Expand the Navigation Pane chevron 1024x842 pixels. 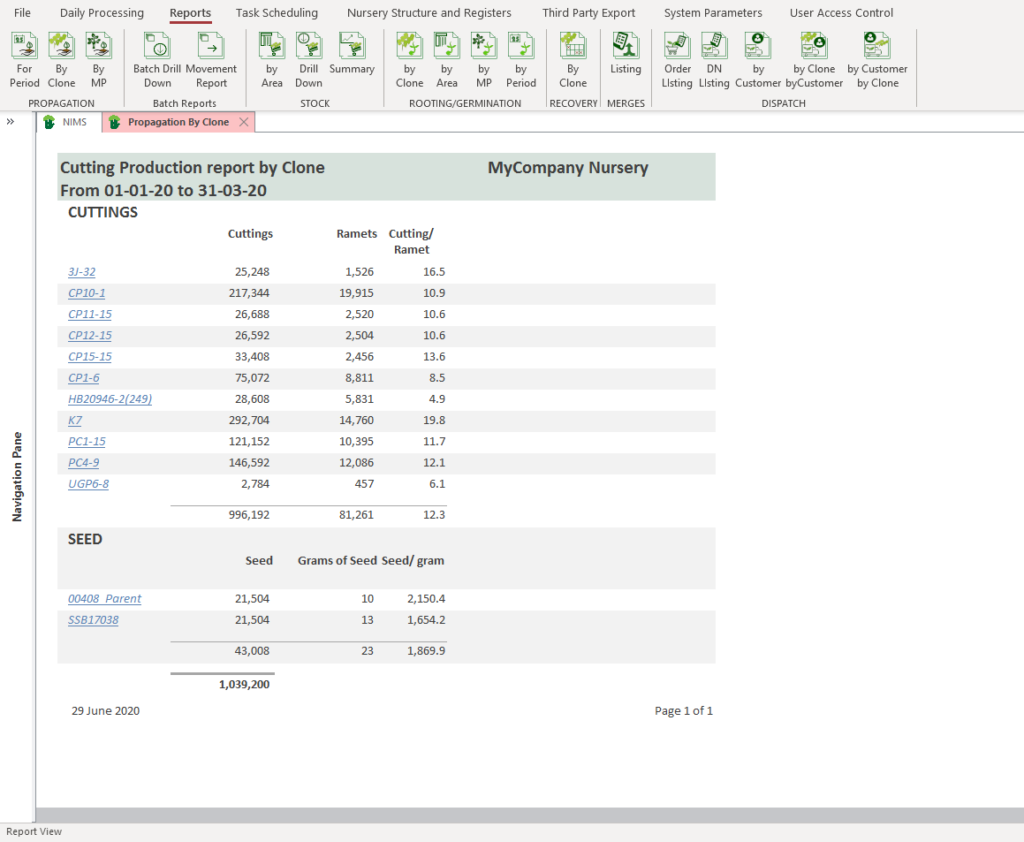point(10,121)
